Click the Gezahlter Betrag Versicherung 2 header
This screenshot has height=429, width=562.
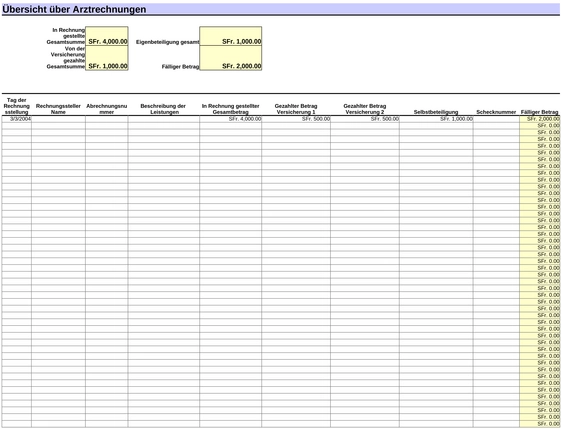(x=365, y=109)
